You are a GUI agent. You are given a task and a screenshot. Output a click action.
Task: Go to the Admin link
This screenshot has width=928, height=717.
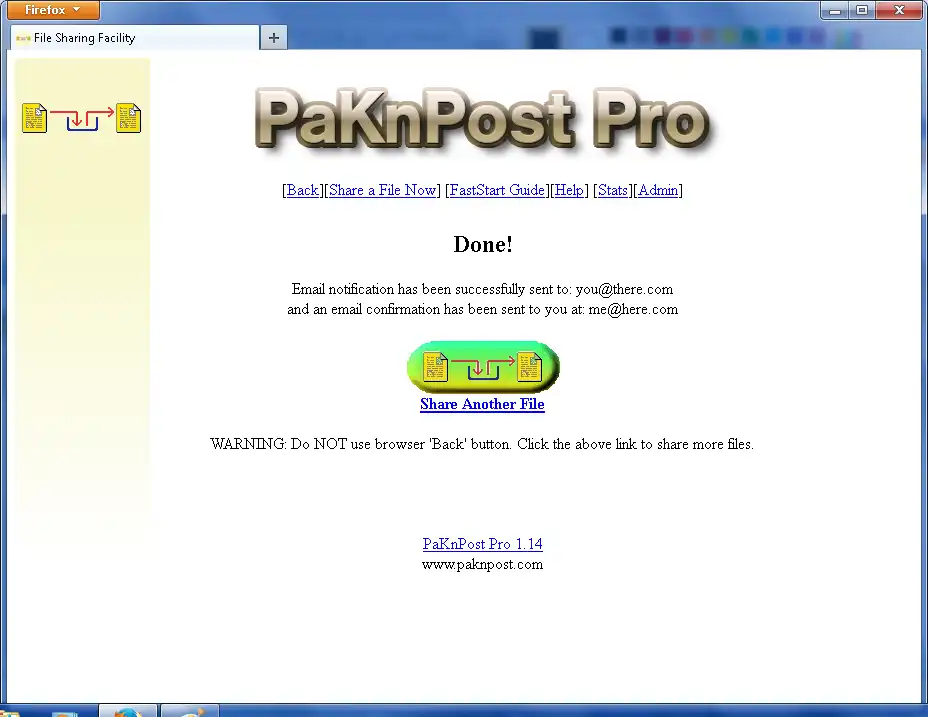coord(658,191)
